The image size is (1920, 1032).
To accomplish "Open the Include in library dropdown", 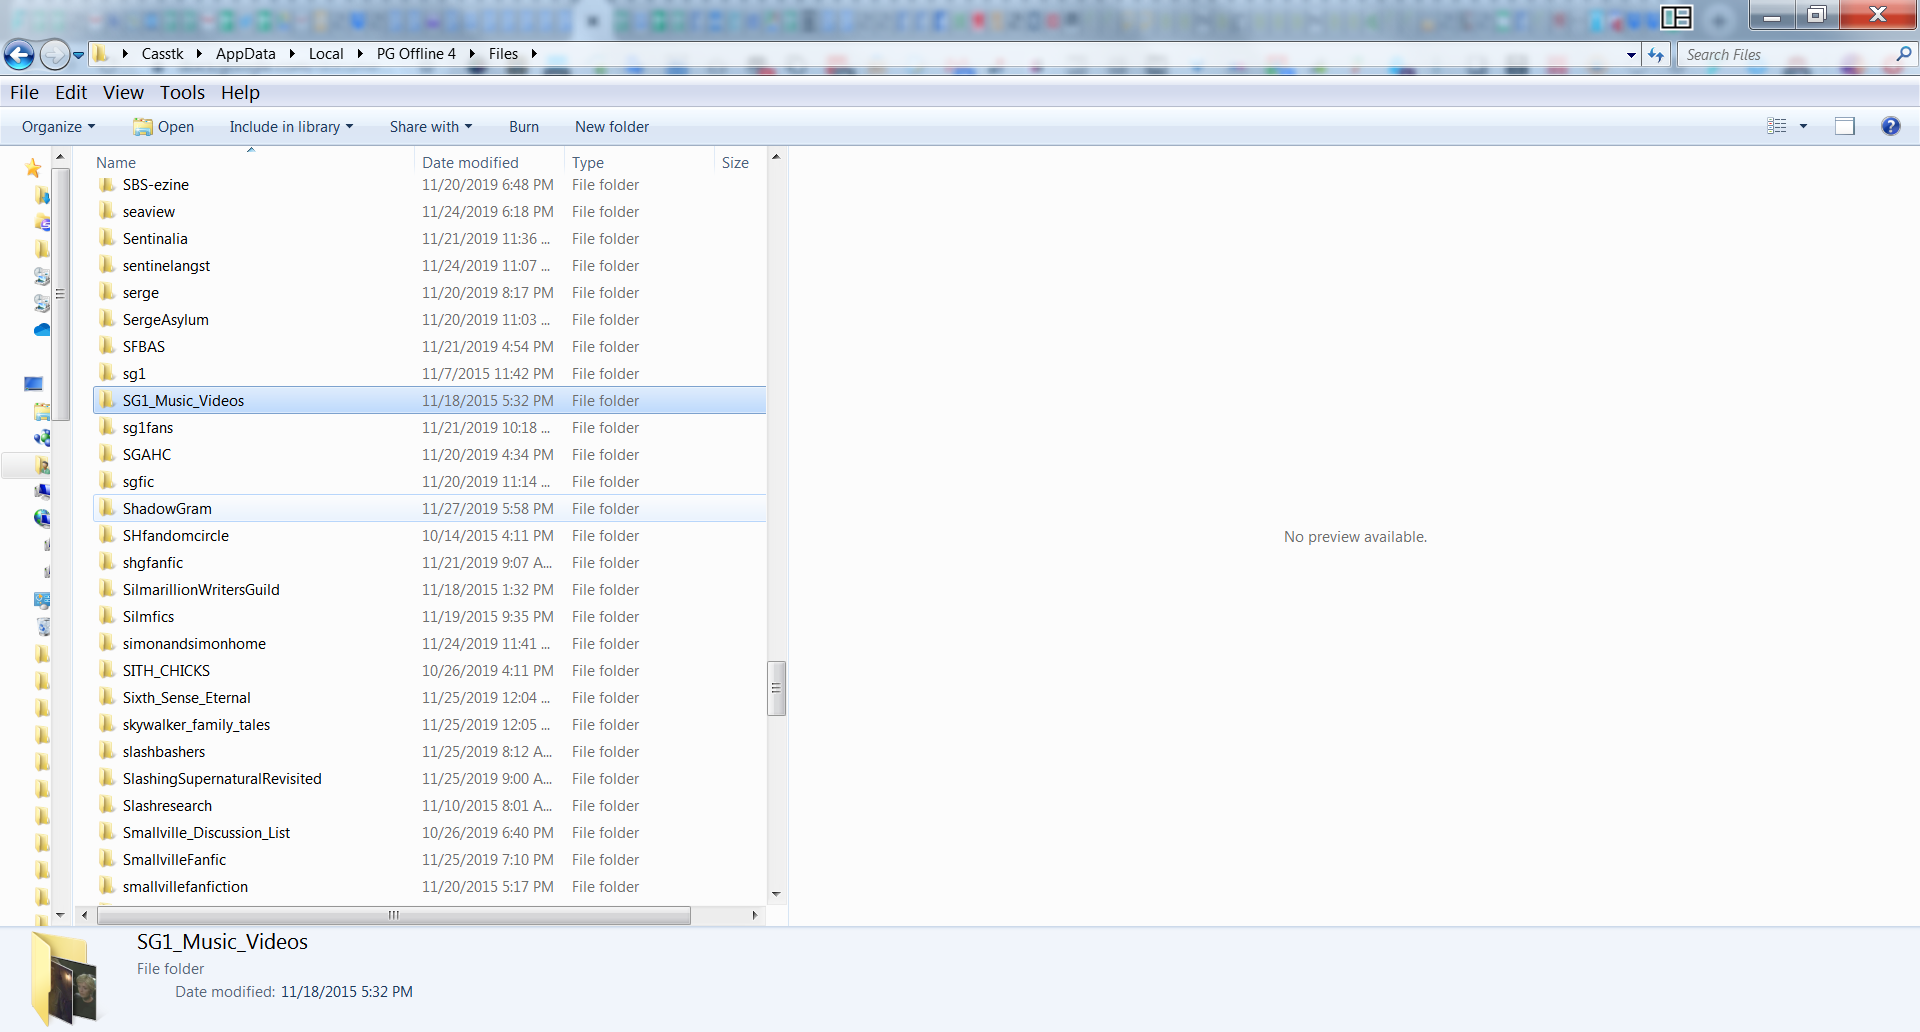I will 291,127.
